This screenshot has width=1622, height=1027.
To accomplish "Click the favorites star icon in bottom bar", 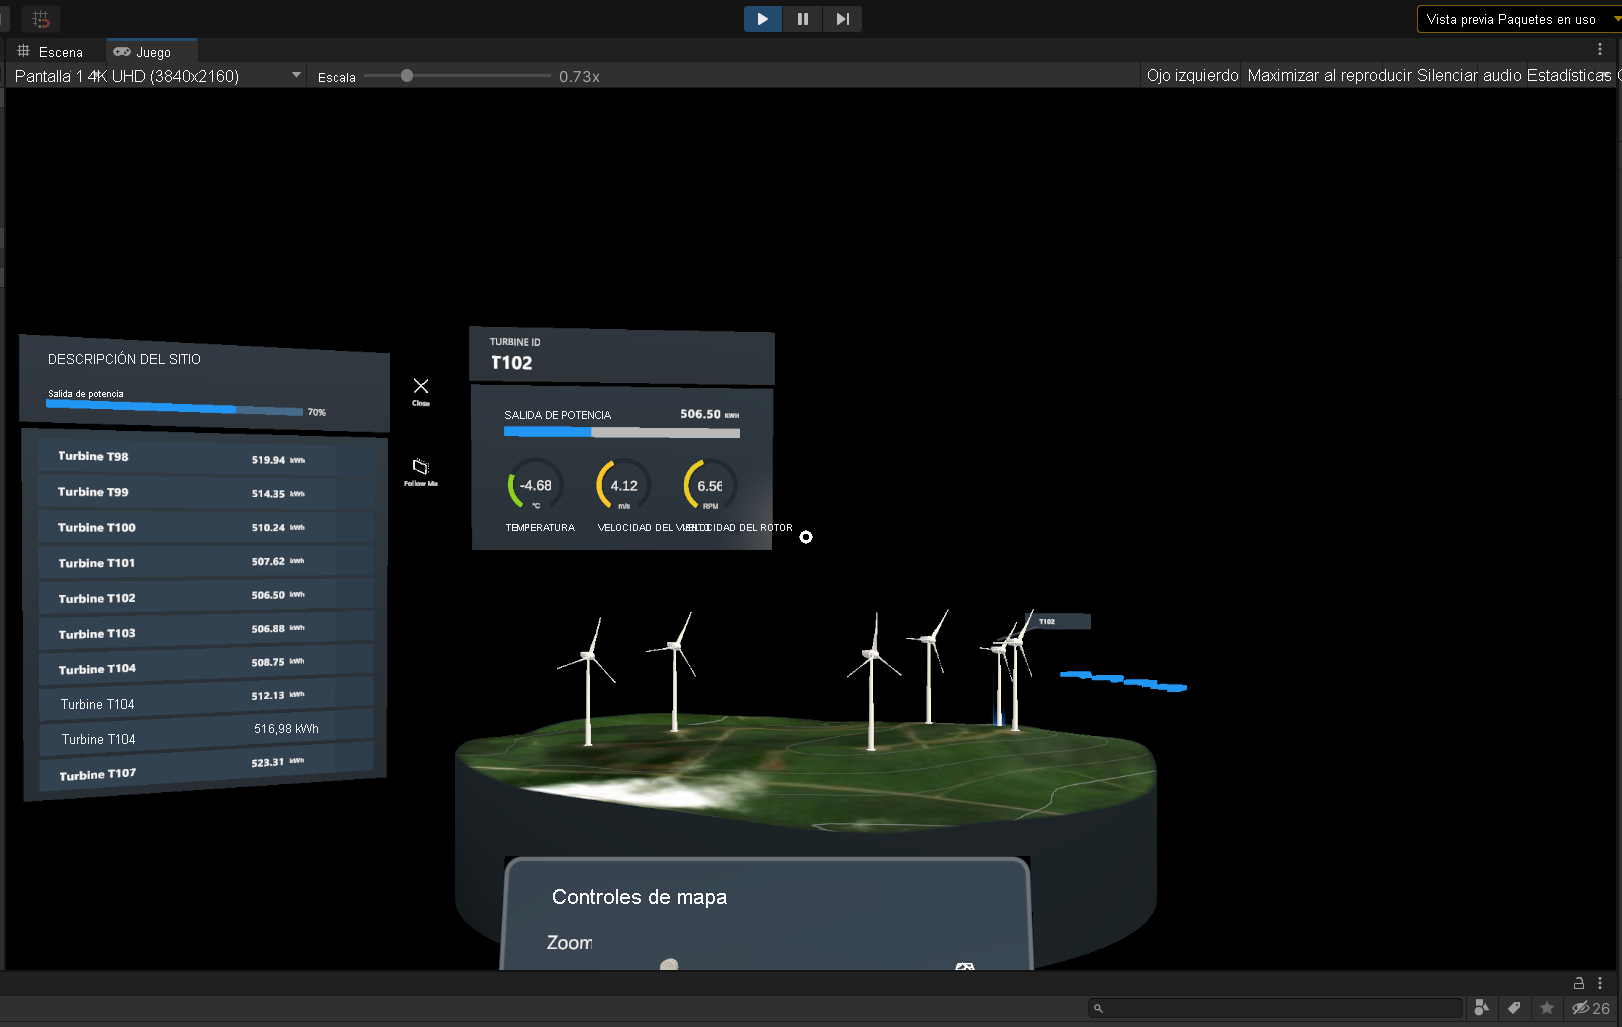I will pos(1546,1008).
